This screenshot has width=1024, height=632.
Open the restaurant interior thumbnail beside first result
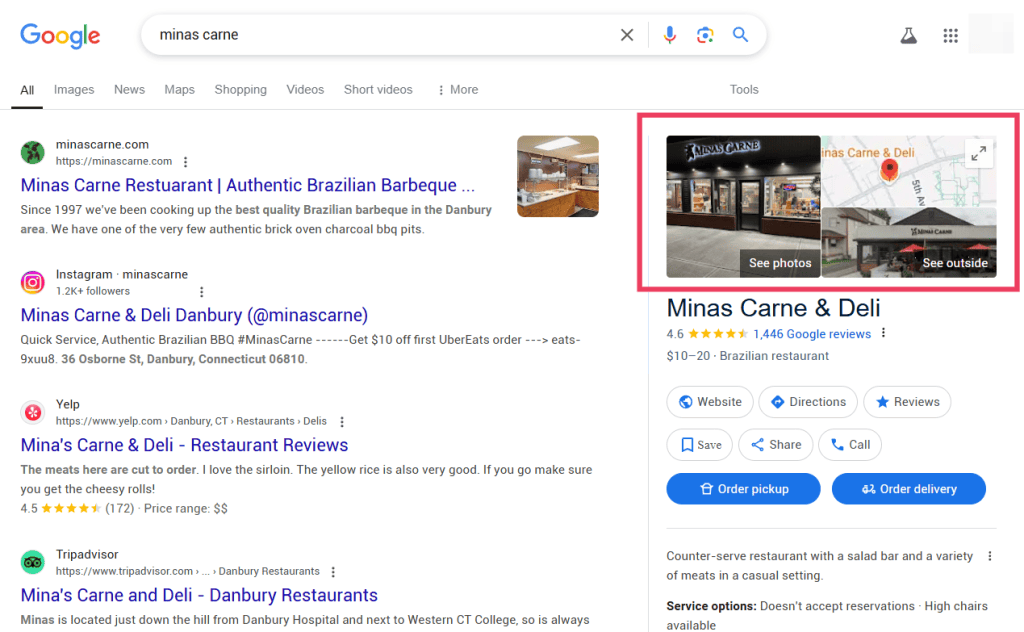pos(558,176)
